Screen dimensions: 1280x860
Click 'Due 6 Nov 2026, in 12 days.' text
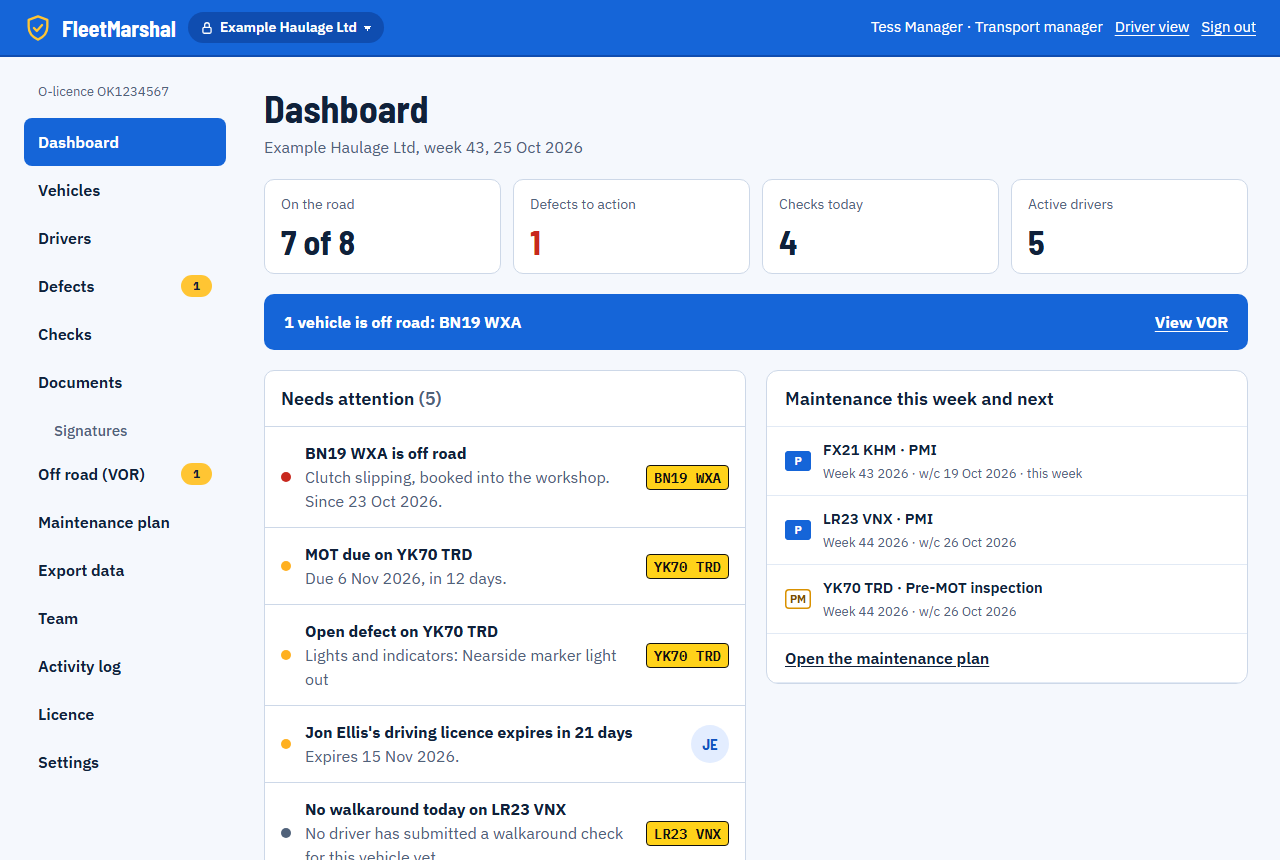tap(405, 578)
